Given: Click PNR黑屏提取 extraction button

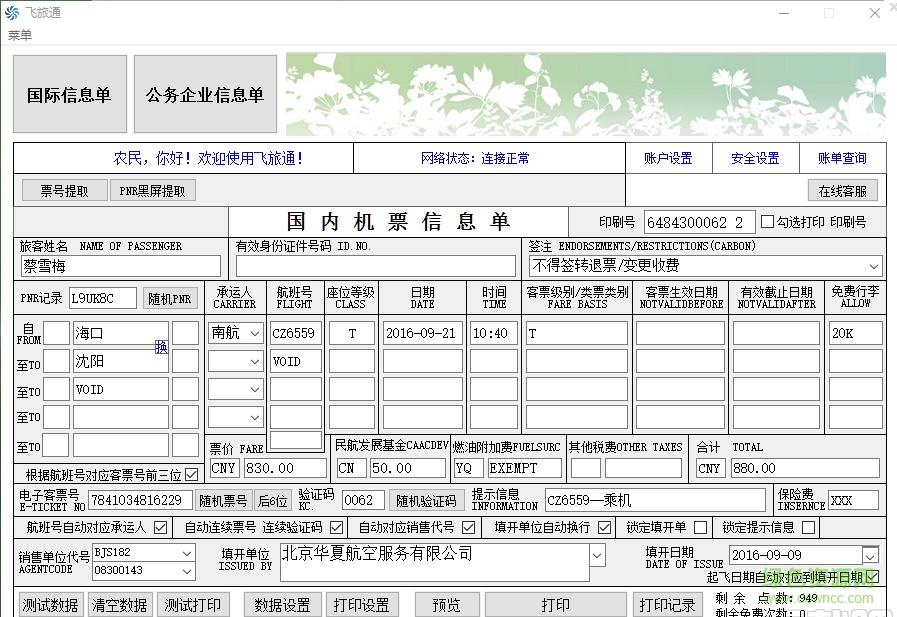Looking at the screenshot, I should (x=152, y=190).
